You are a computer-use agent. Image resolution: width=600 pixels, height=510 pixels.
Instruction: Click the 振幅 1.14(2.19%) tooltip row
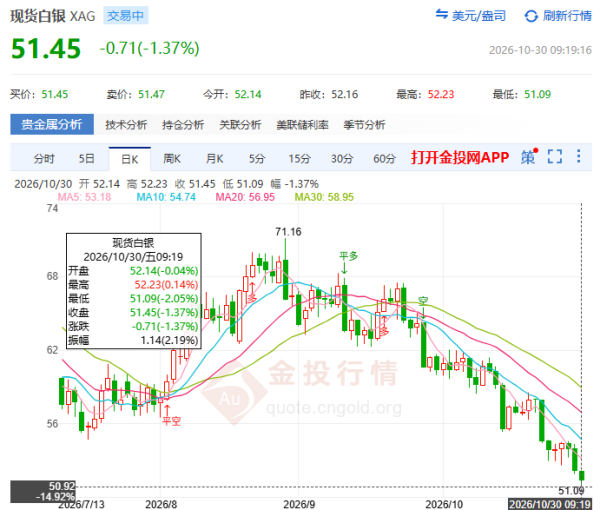coord(133,340)
